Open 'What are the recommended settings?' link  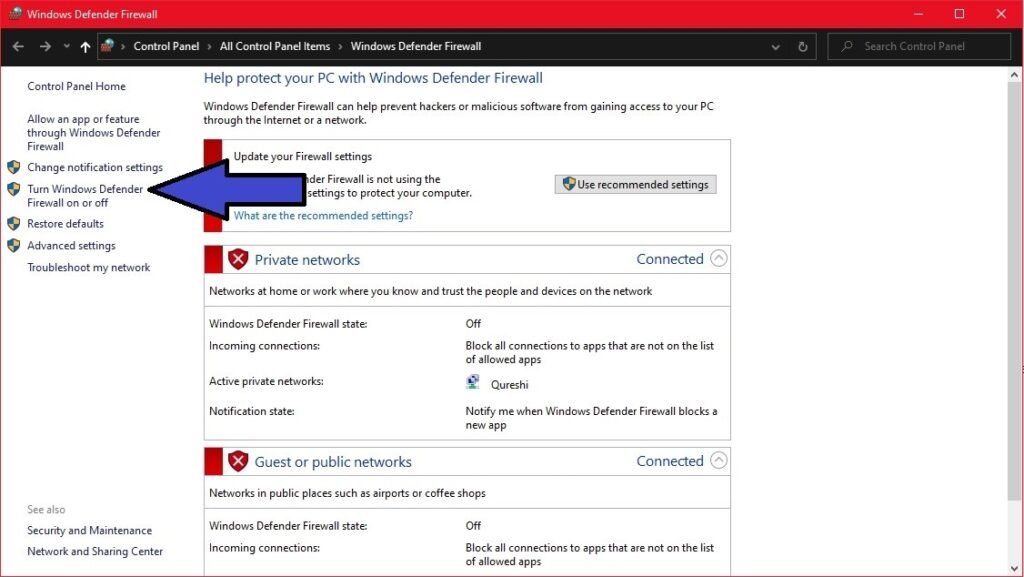click(x=323, y=215)
